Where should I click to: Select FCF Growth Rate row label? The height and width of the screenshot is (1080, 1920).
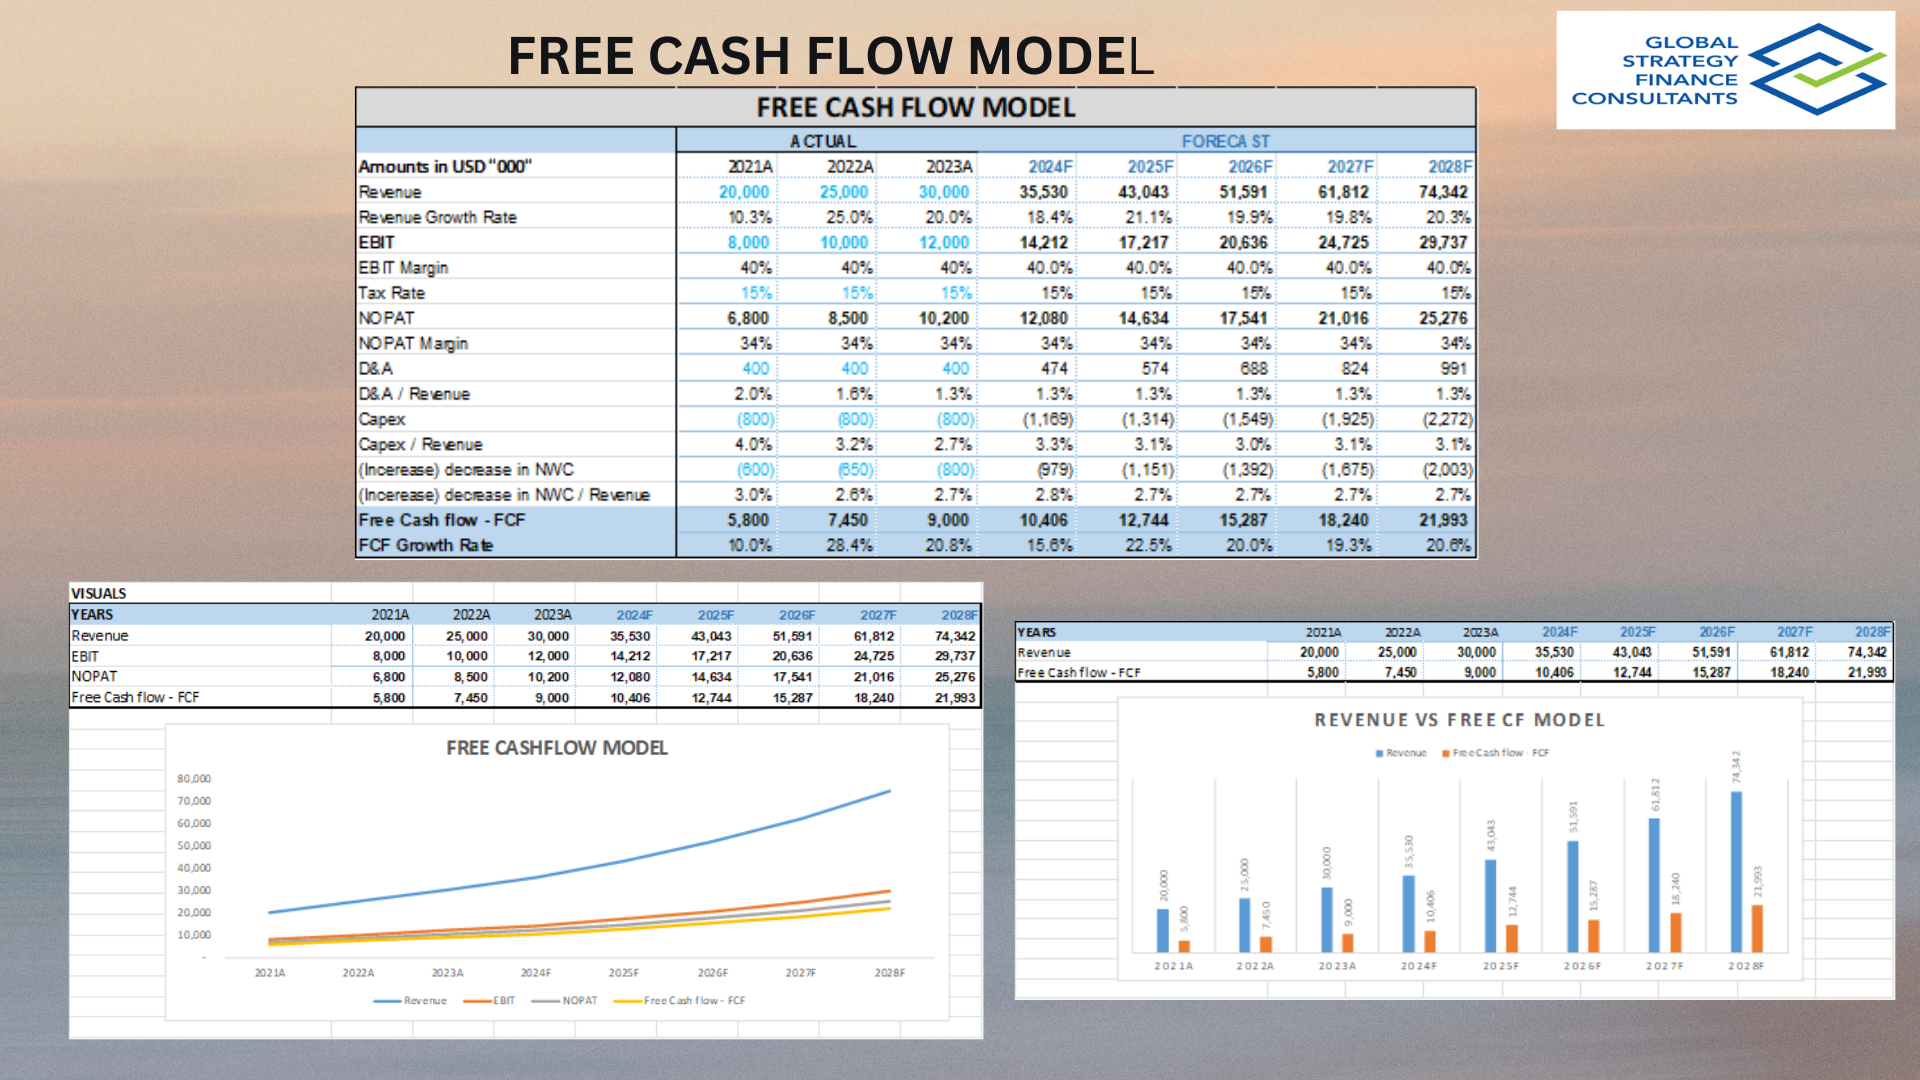[x=426, y=545]
